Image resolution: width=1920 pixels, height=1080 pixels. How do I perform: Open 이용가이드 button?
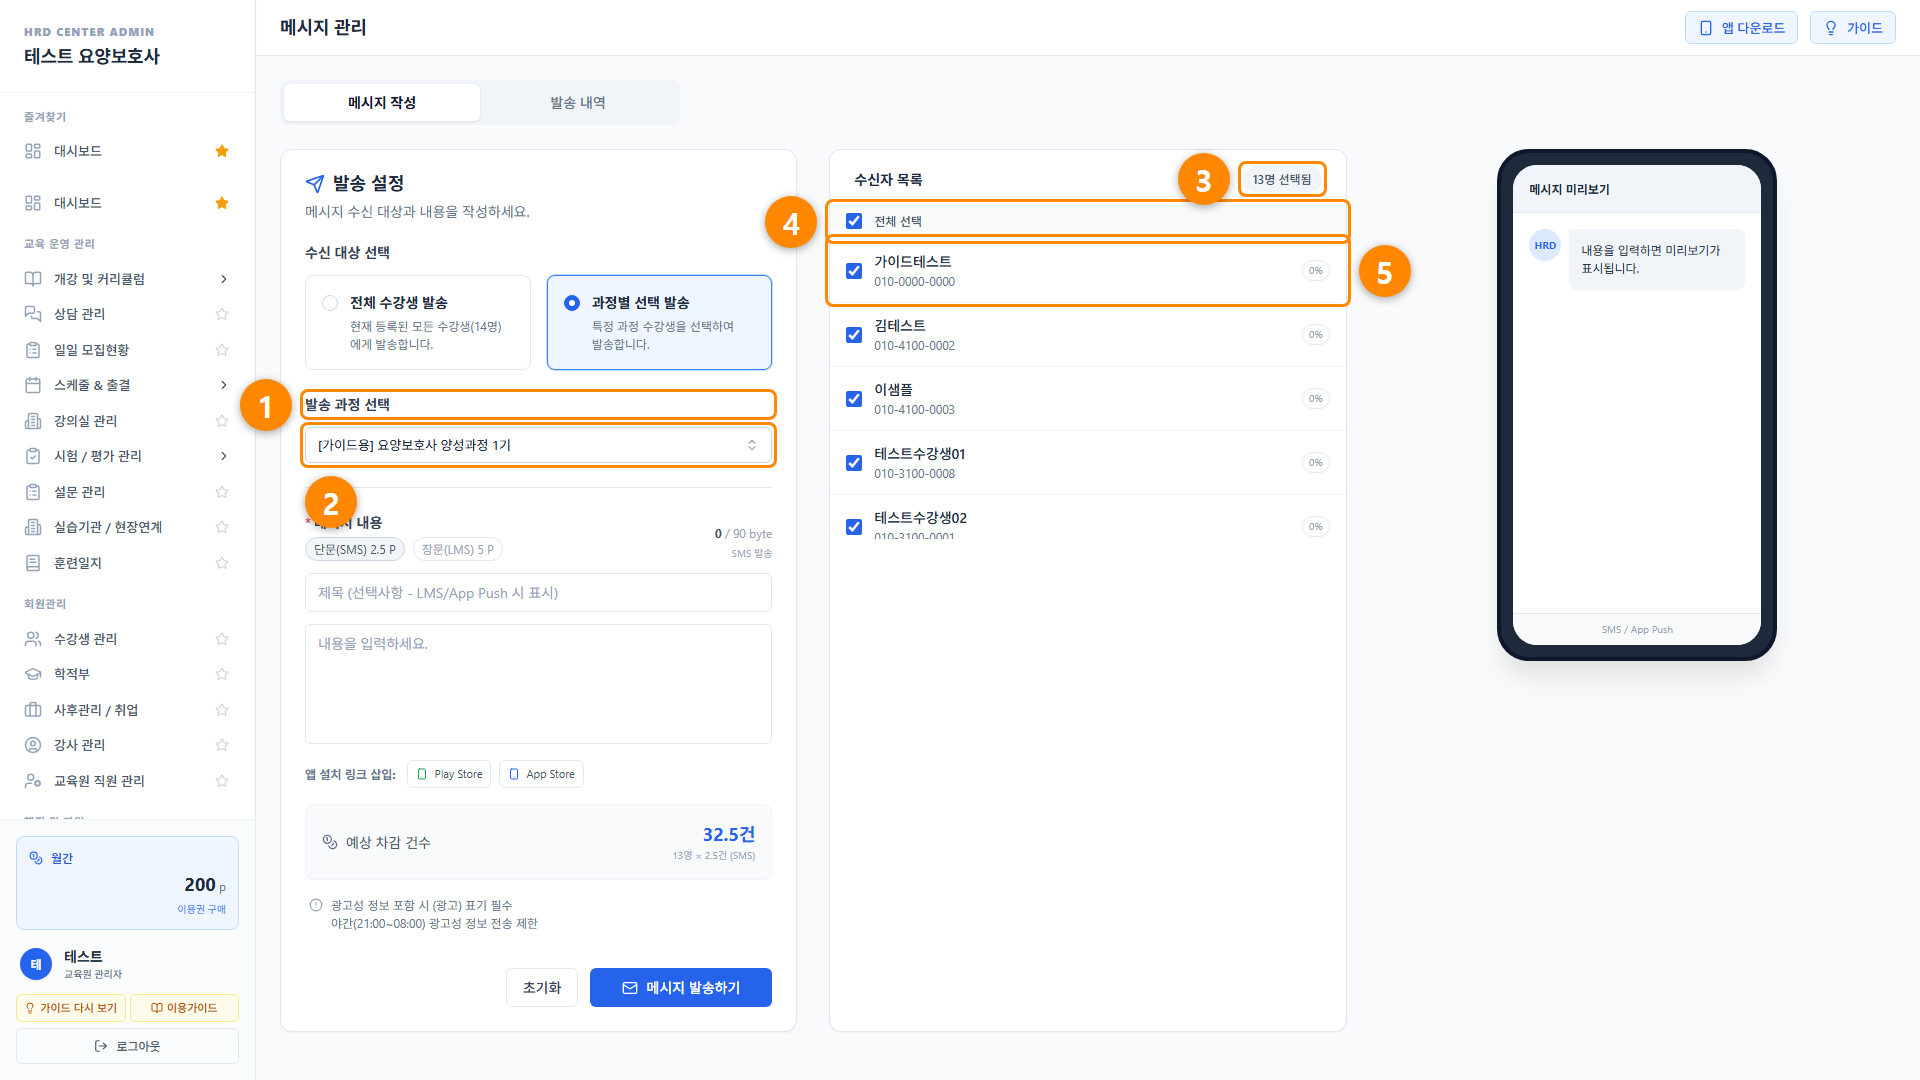[184, 1008]
